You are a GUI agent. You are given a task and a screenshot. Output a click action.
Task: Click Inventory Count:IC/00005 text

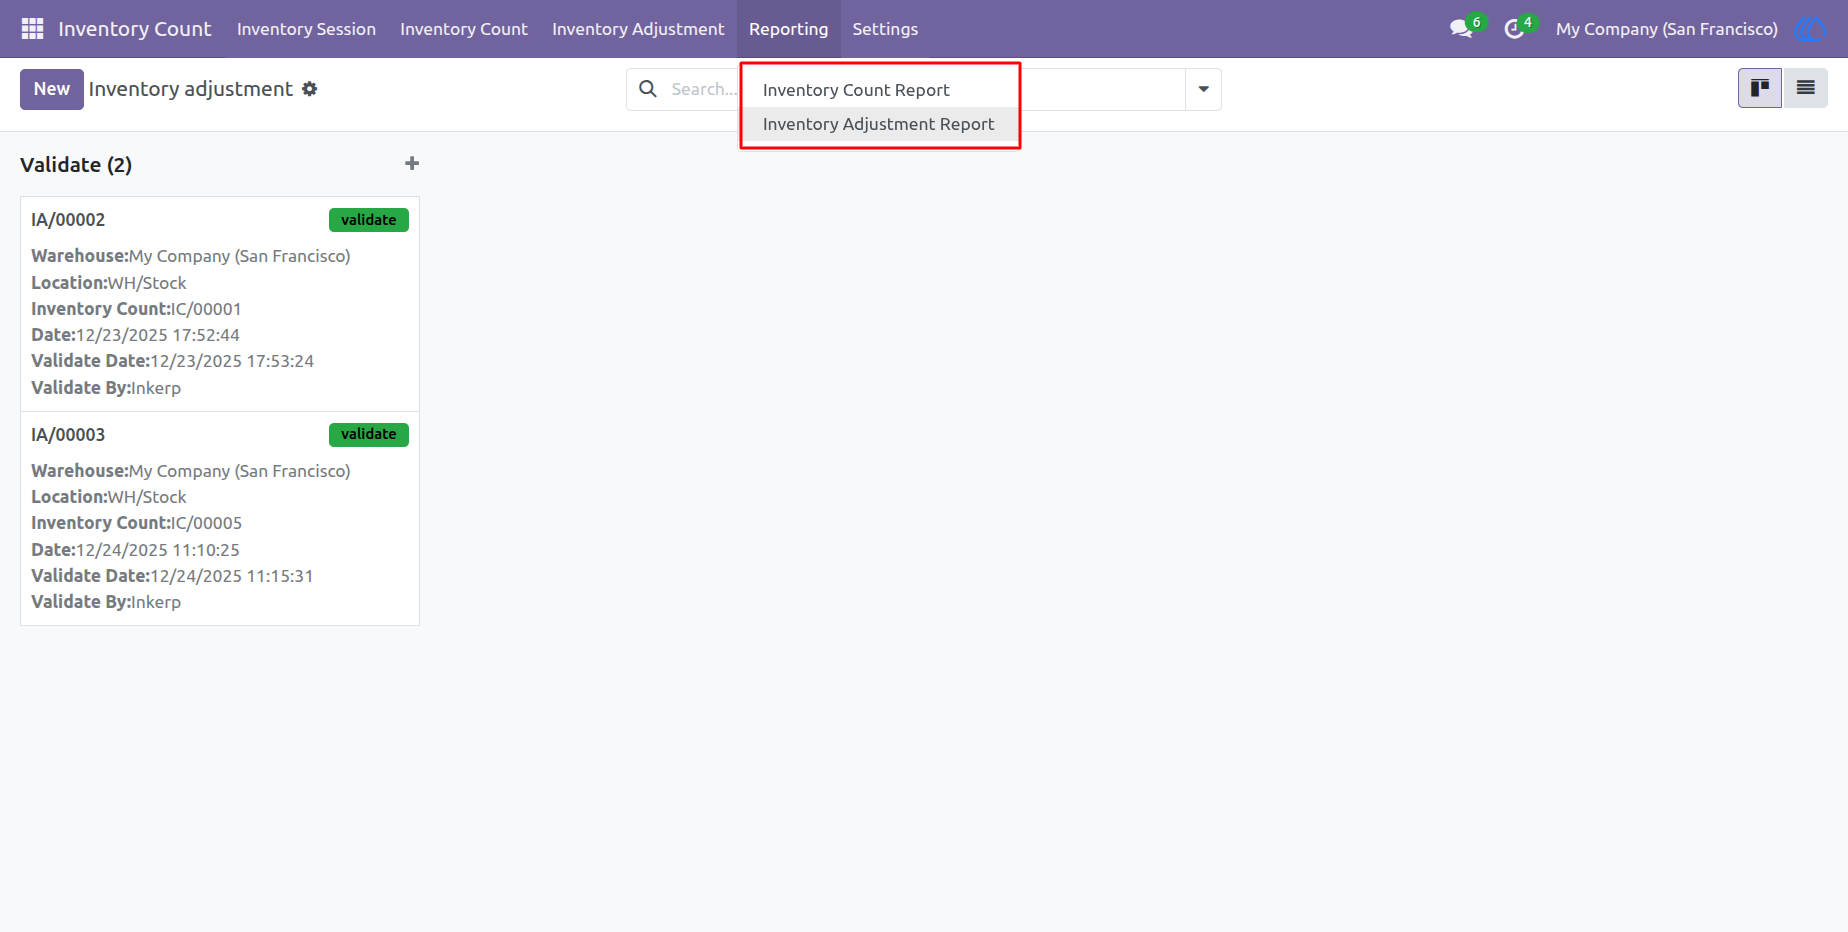pos(136,523)
